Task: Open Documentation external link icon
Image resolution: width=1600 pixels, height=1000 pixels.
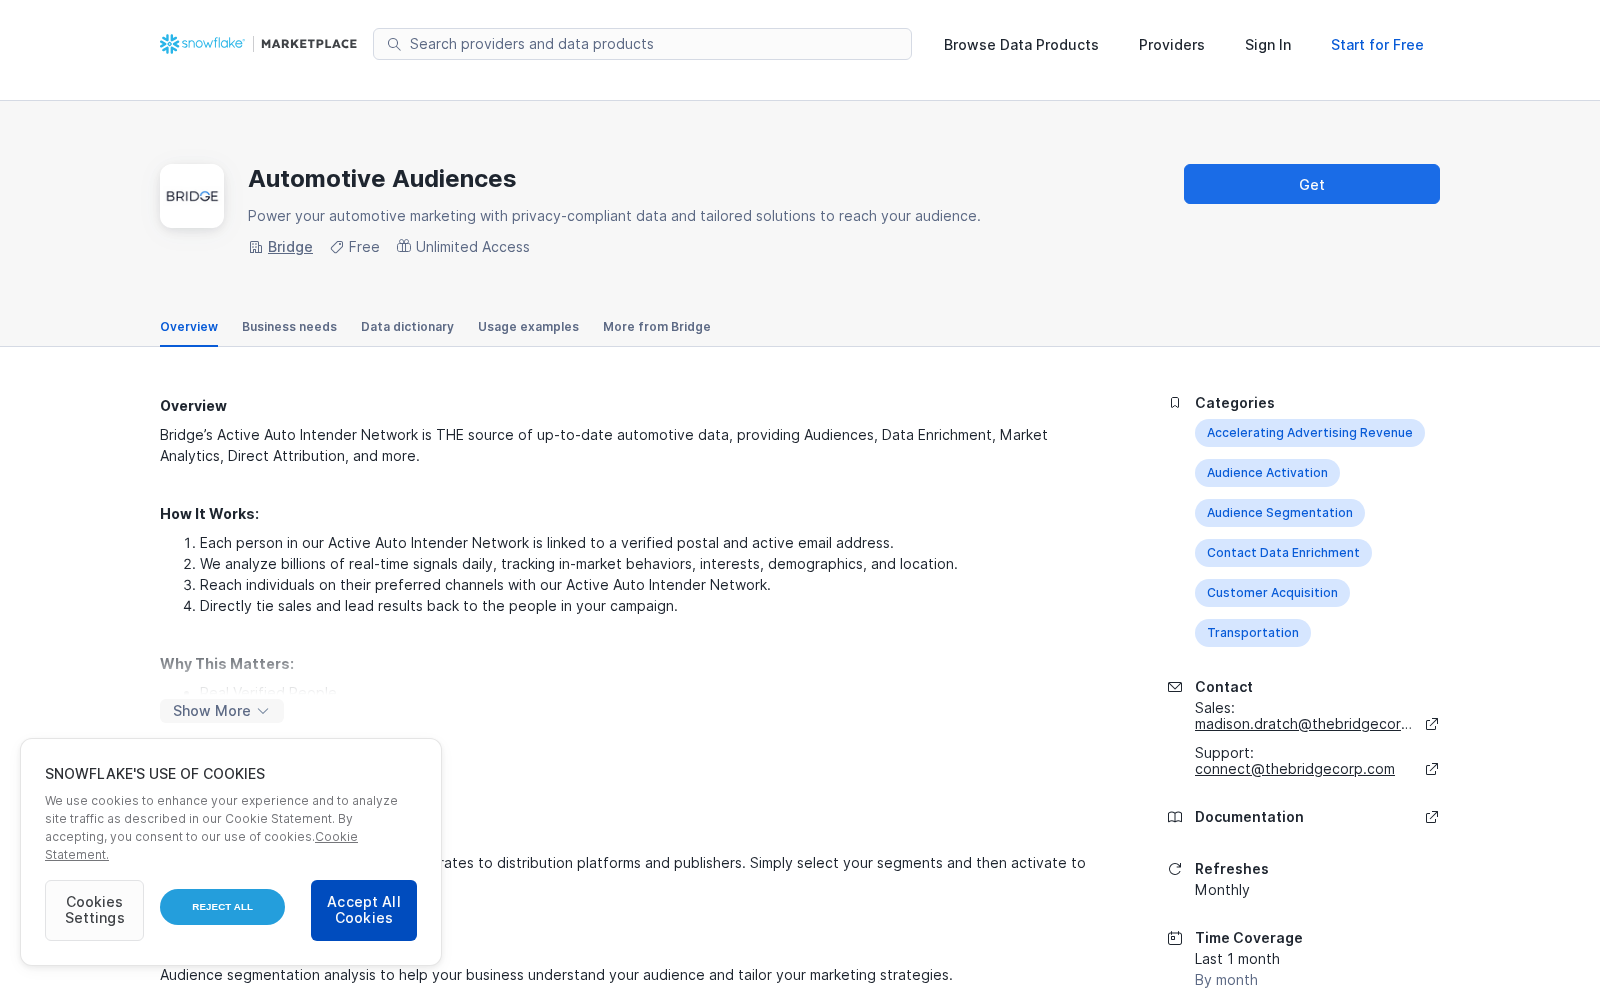Action: coord(1432,817)
